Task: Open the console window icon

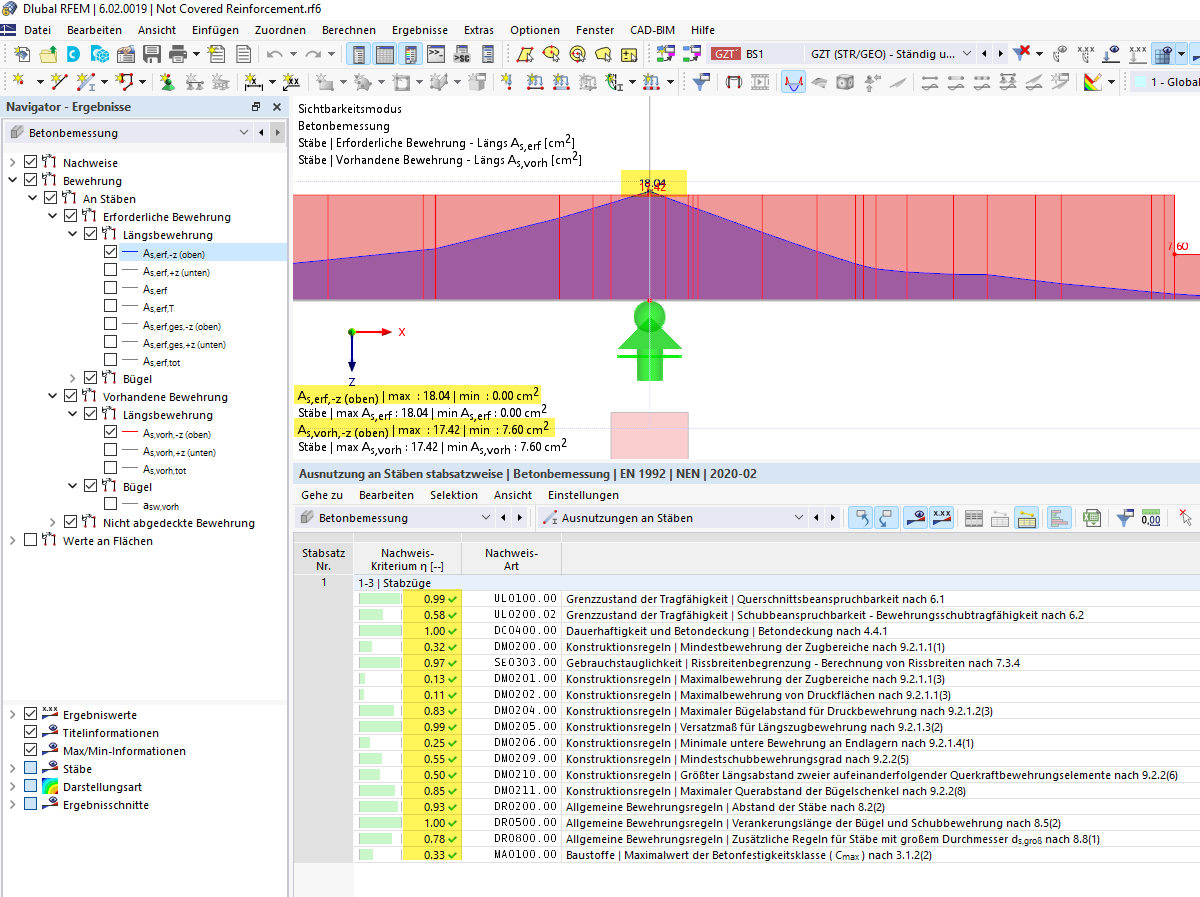Action: pyautogui.click(x=437, y=53)
